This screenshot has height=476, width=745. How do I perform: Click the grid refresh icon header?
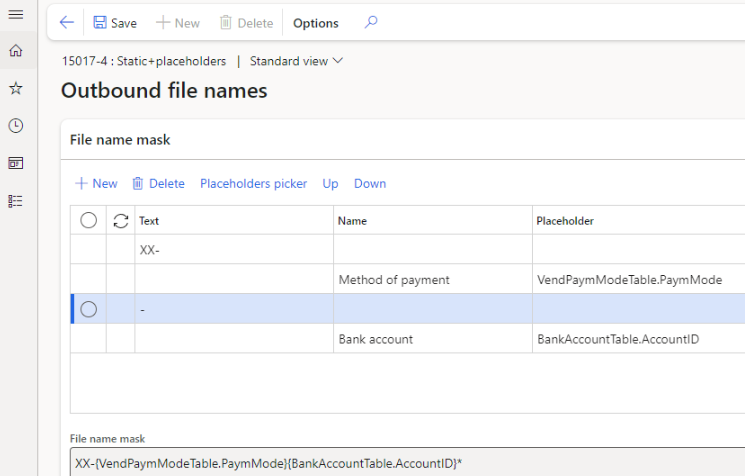121,220
